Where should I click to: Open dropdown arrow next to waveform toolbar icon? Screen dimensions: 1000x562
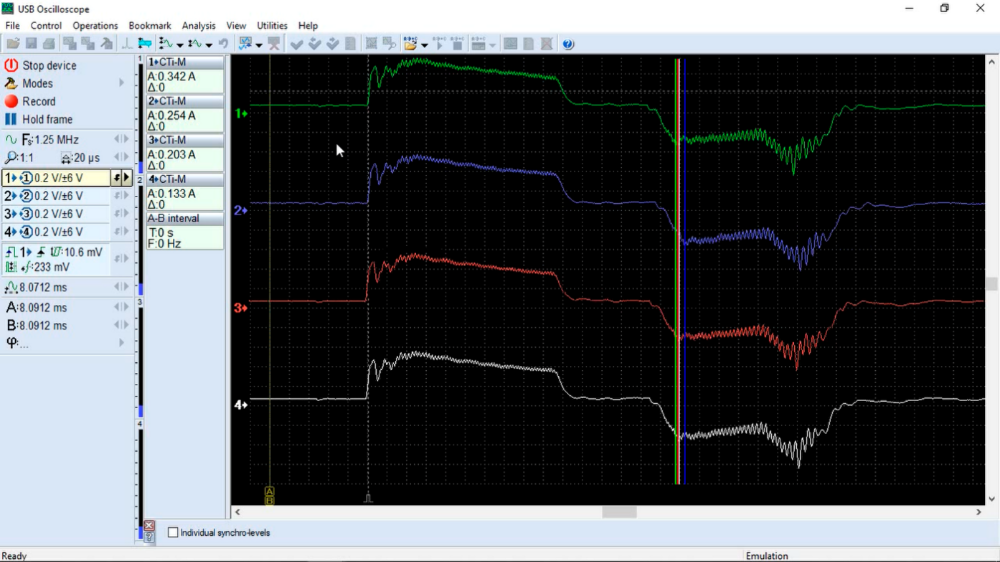point(180,45)
